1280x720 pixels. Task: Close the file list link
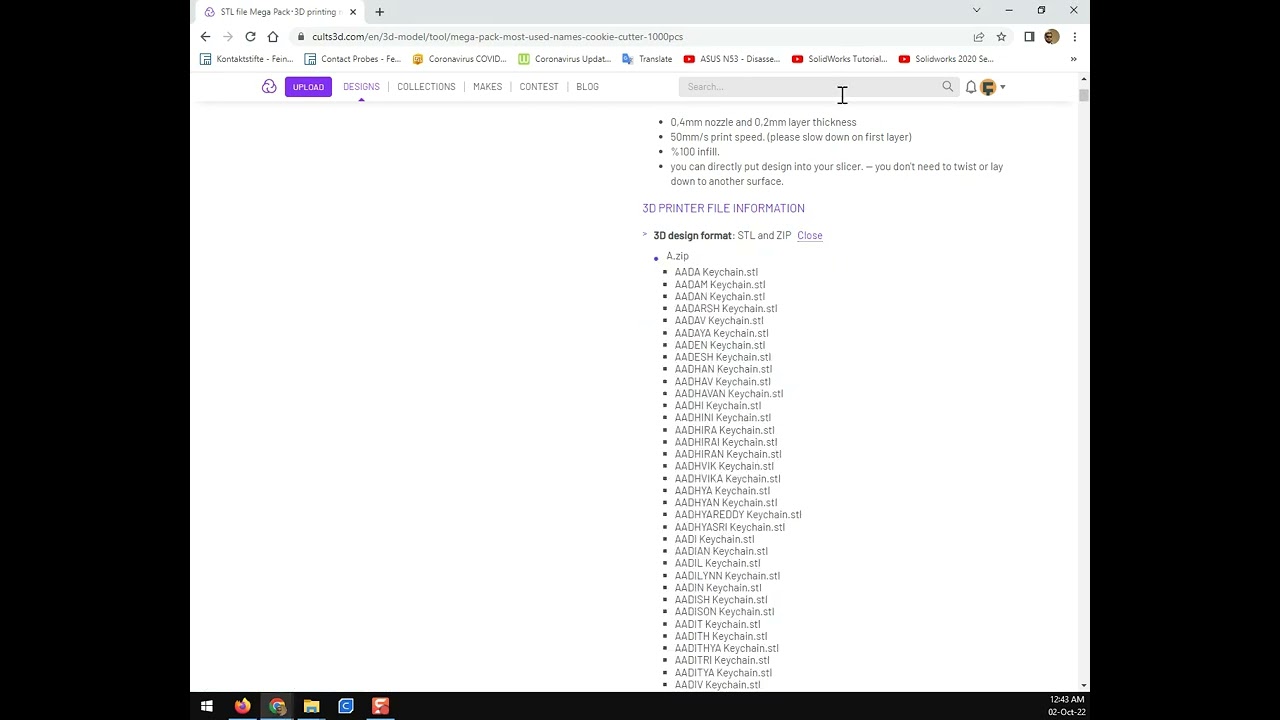(810, 236)
